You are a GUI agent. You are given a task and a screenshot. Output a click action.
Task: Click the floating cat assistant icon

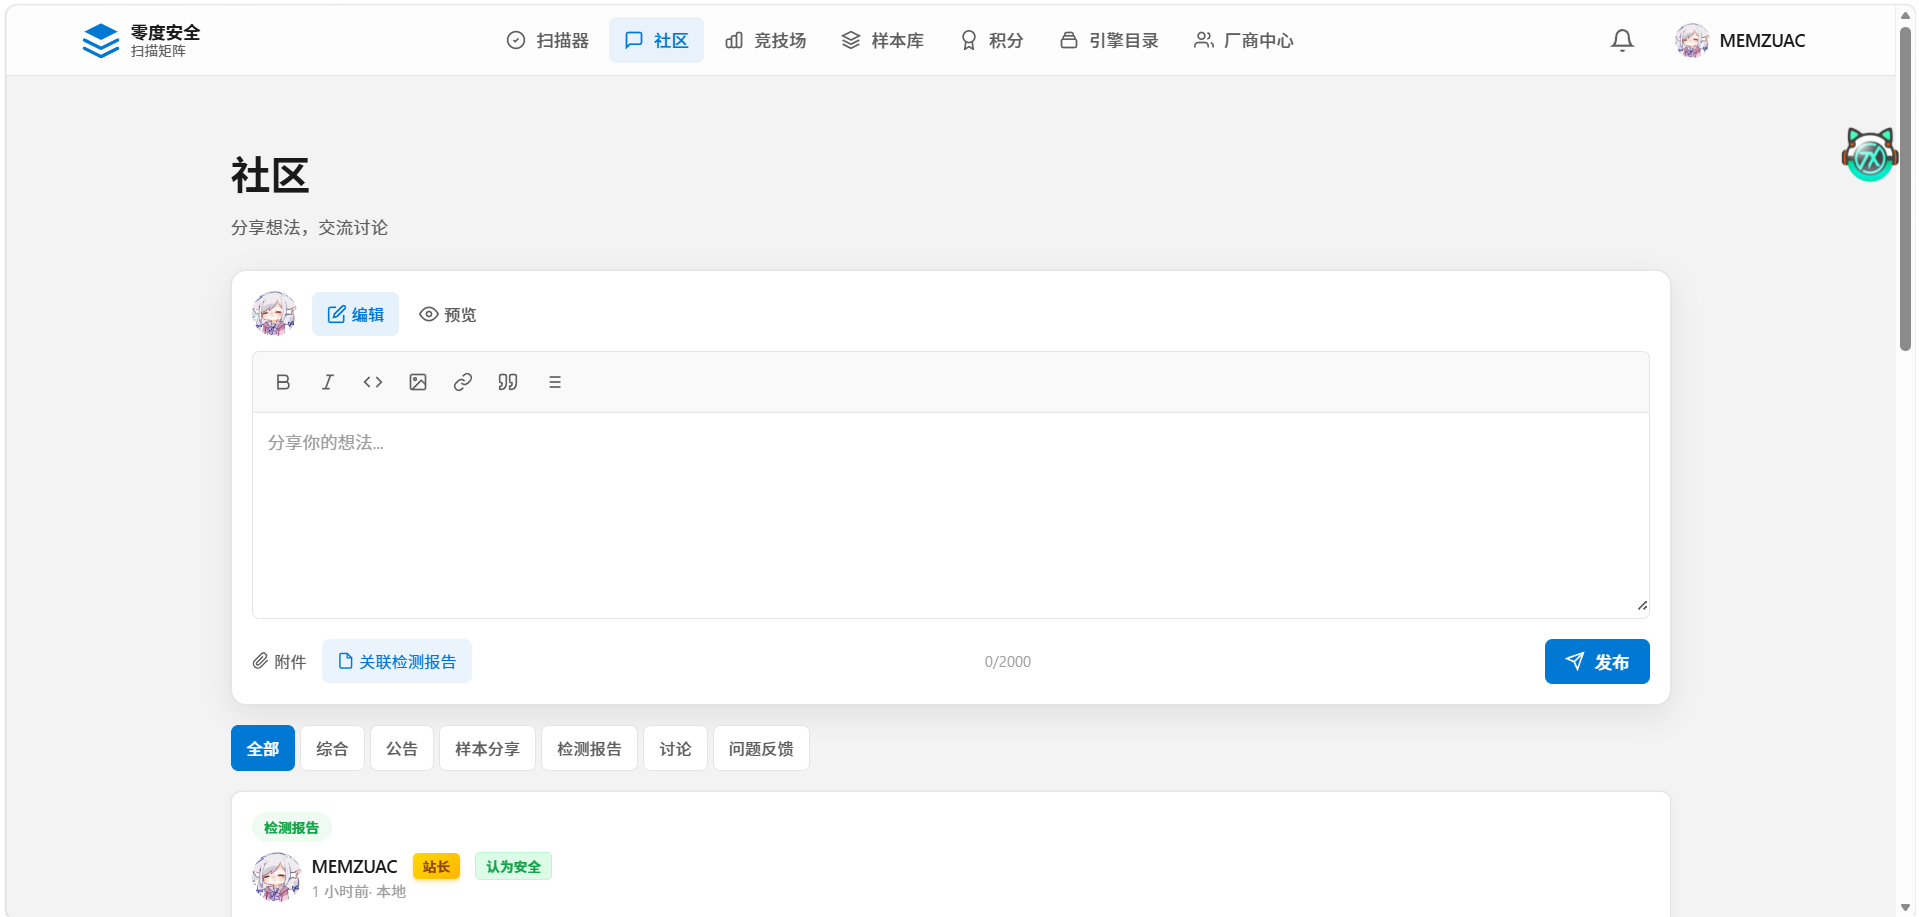click(x=1868, y=155)
